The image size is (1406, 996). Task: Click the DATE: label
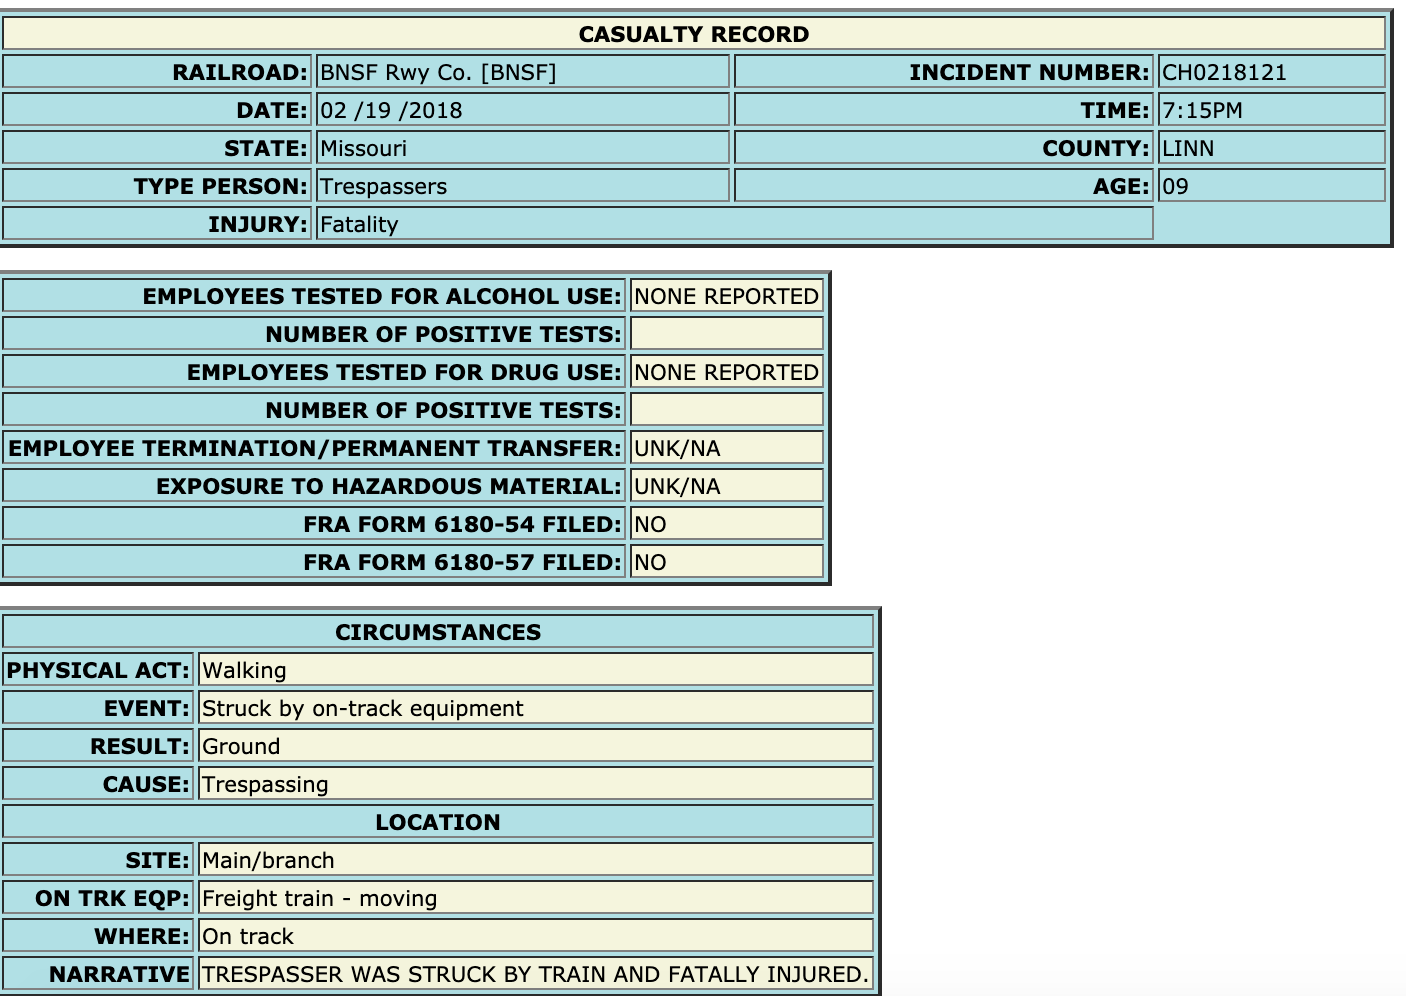(x=272, y=110)
